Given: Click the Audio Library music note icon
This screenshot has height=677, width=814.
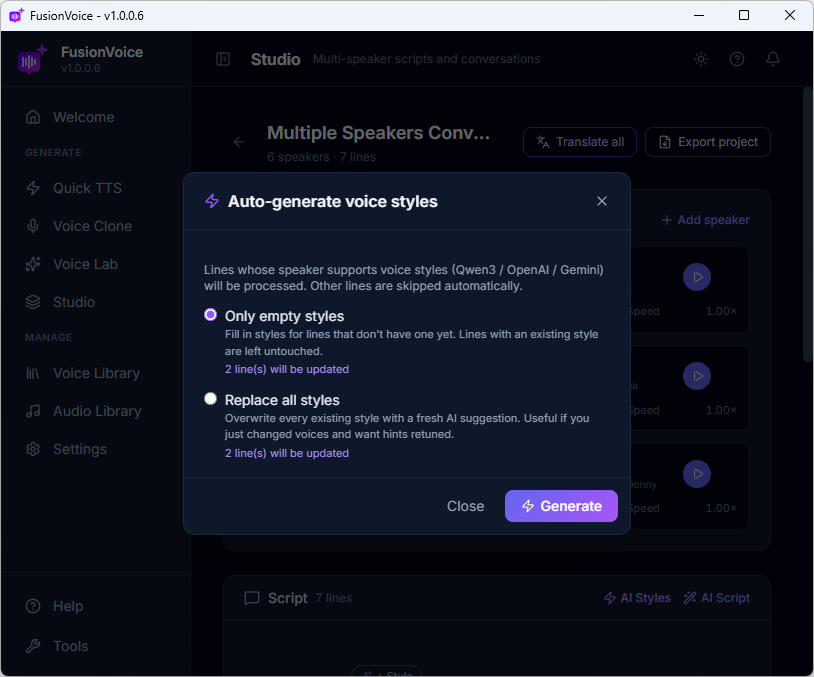Looking at the screenshot, I should point(33,411).
